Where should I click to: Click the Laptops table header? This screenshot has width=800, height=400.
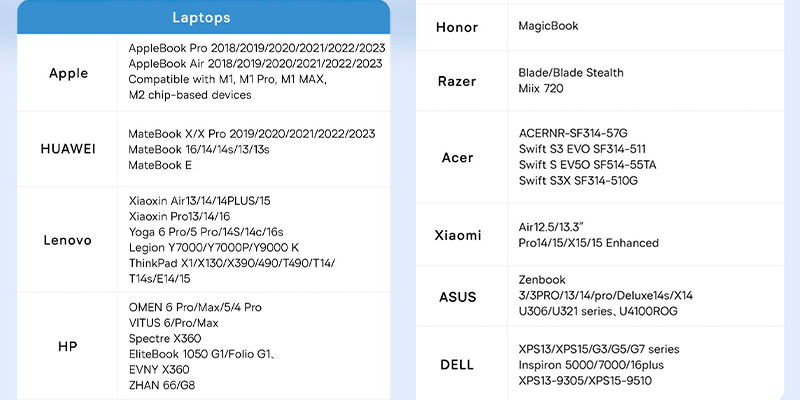pos(201,18)
